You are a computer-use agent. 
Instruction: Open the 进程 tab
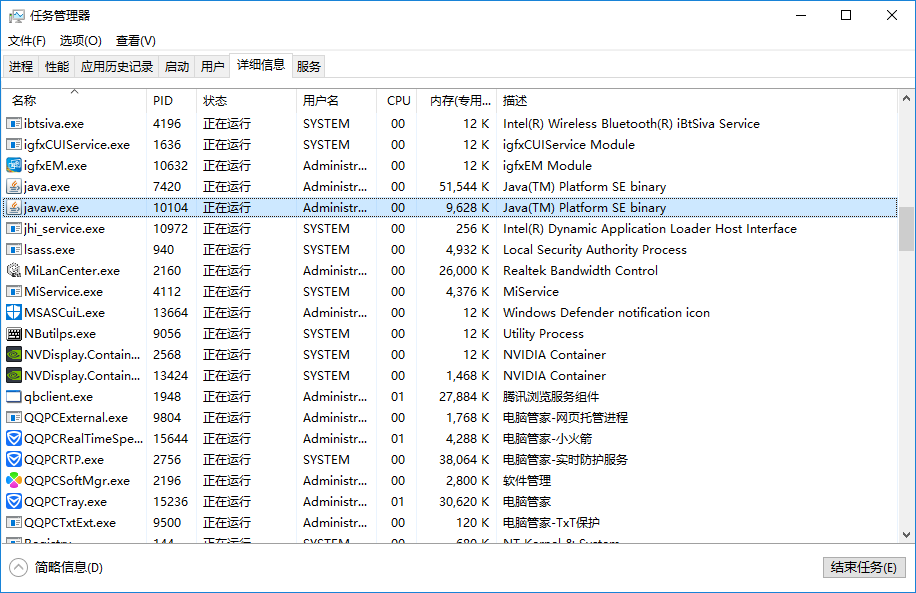[22, 65]
